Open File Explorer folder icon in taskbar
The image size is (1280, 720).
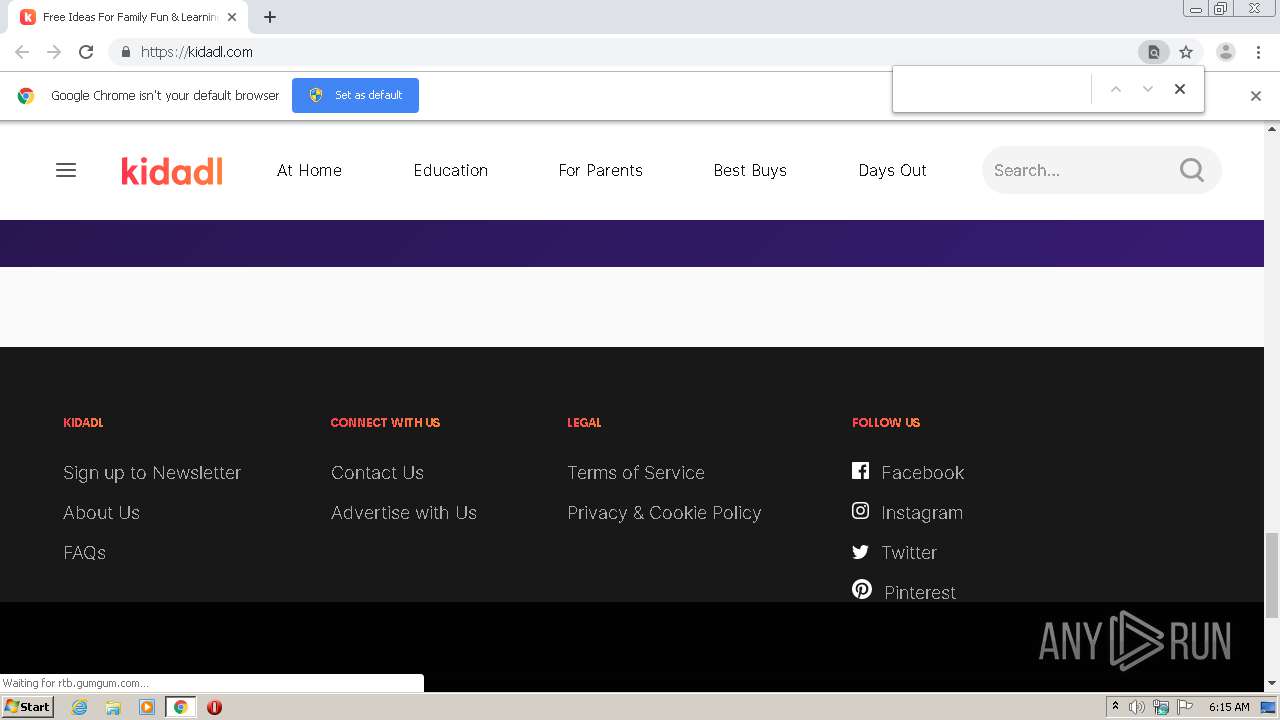pyautogui.click(x=113, y=707)
